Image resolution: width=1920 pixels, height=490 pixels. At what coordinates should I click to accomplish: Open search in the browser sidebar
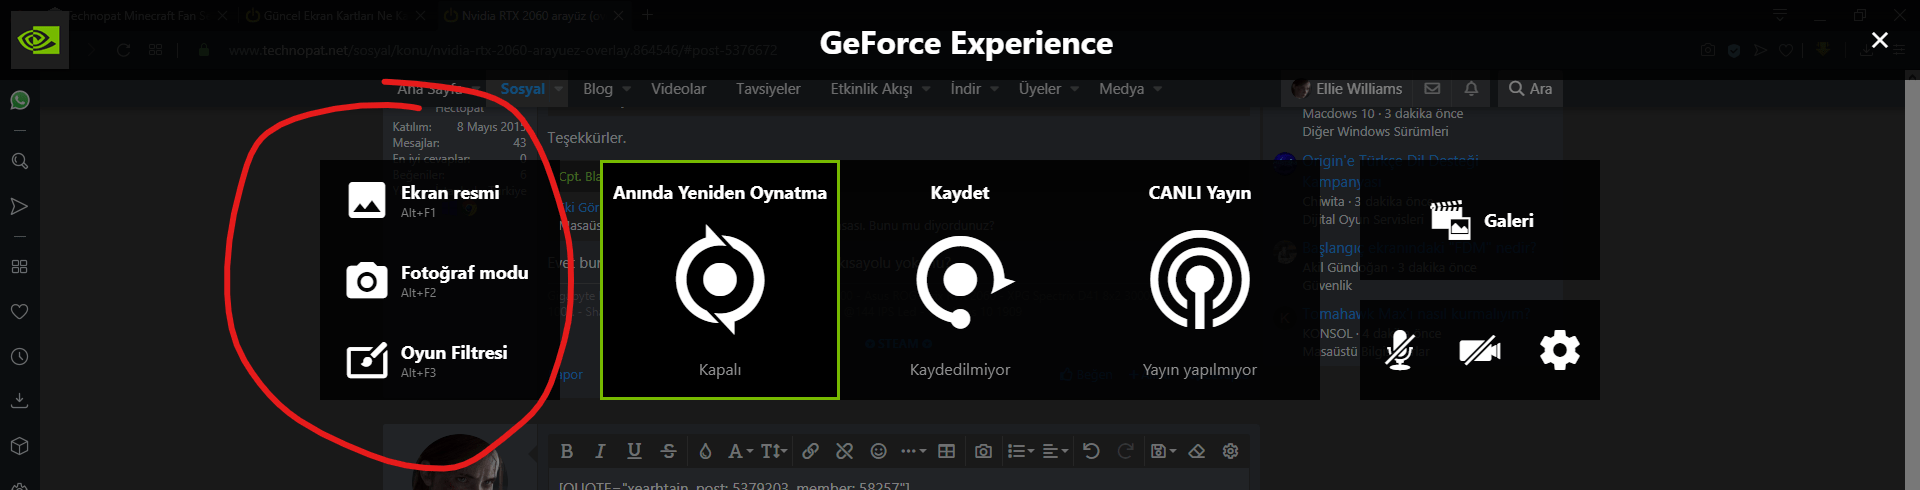[19, 161]
